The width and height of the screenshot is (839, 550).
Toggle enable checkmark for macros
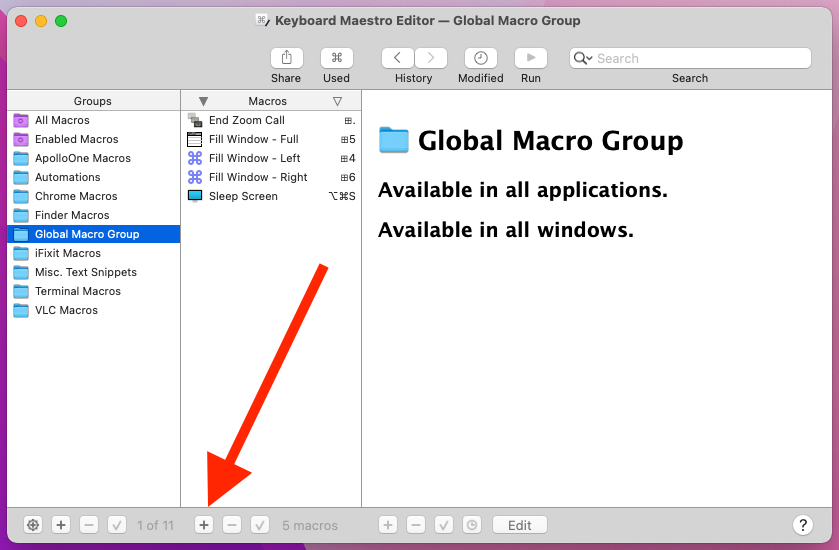click(260, 525)
